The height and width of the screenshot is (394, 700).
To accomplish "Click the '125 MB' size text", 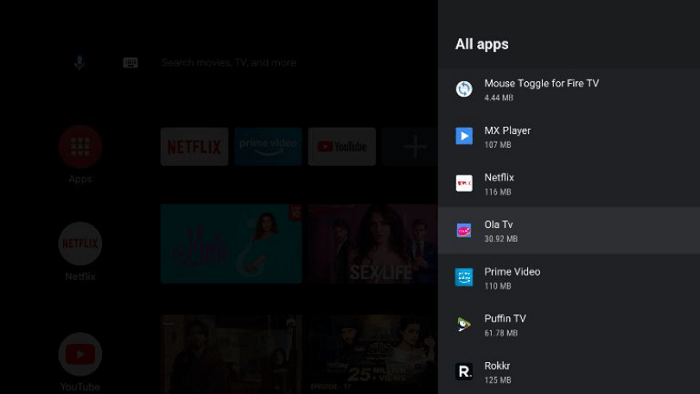I will click(x=498, y=380).
